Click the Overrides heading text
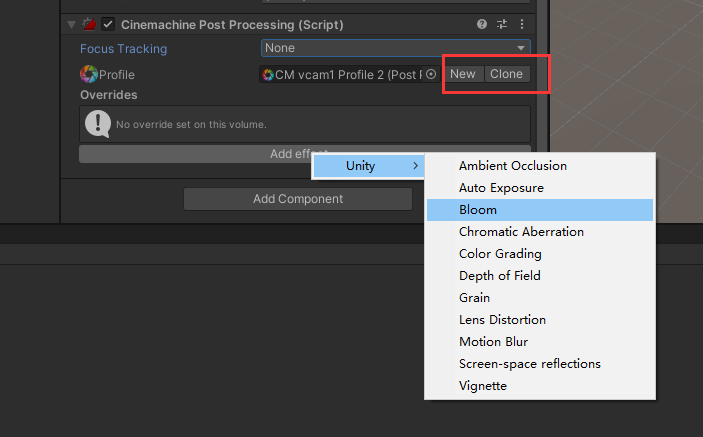This screenshot has width=703, height=437. click(108, 95)
